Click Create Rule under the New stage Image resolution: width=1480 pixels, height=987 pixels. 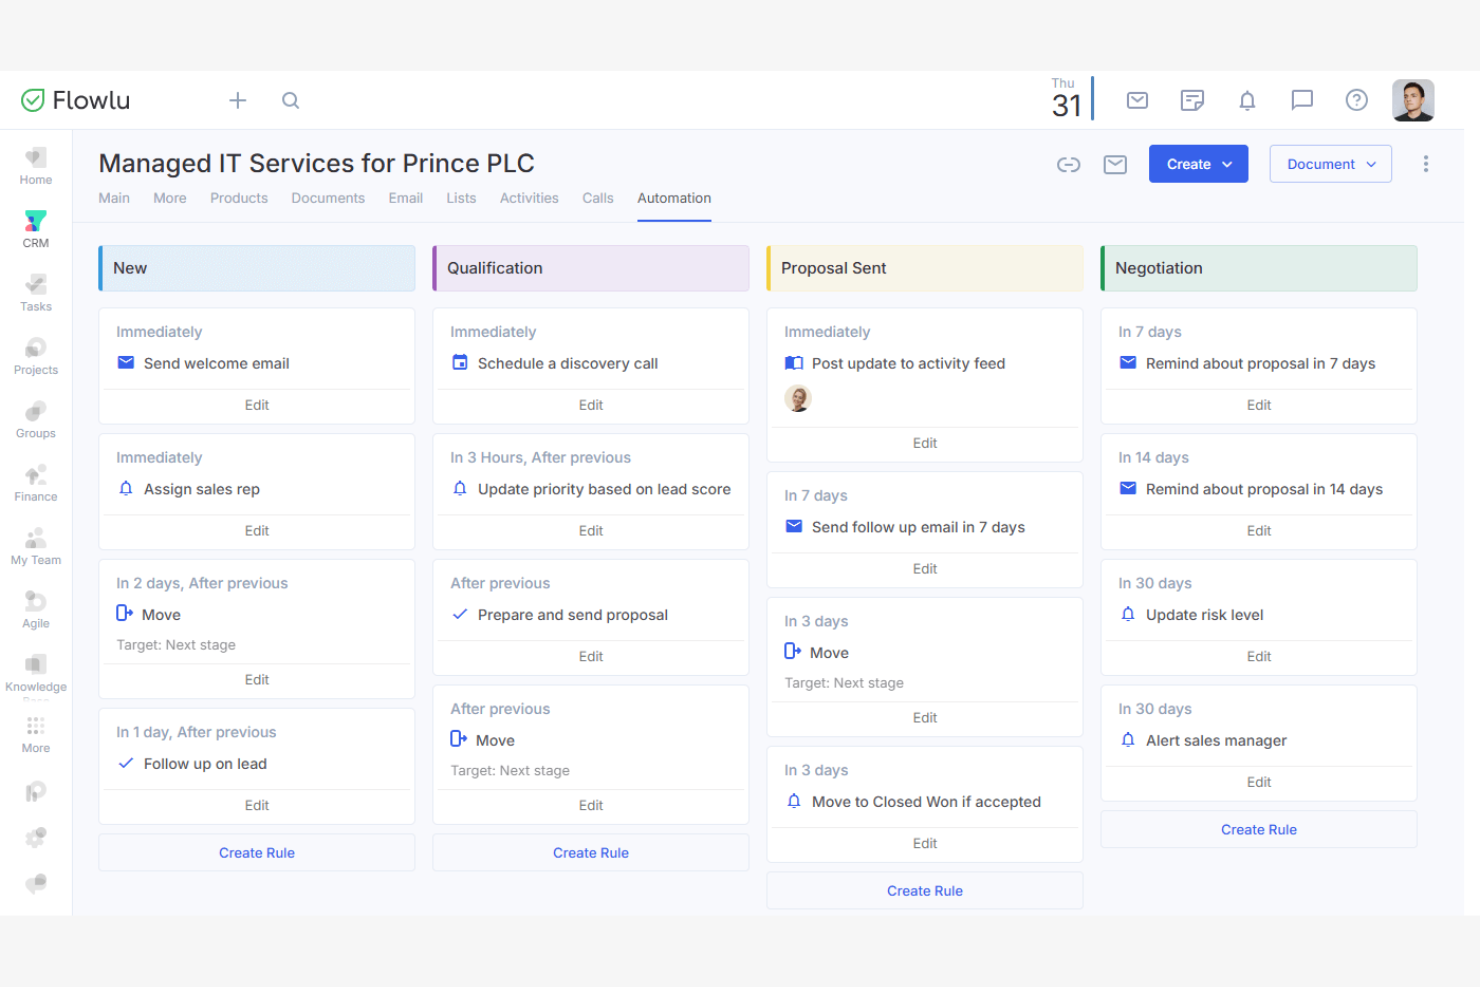coord(256,852)
